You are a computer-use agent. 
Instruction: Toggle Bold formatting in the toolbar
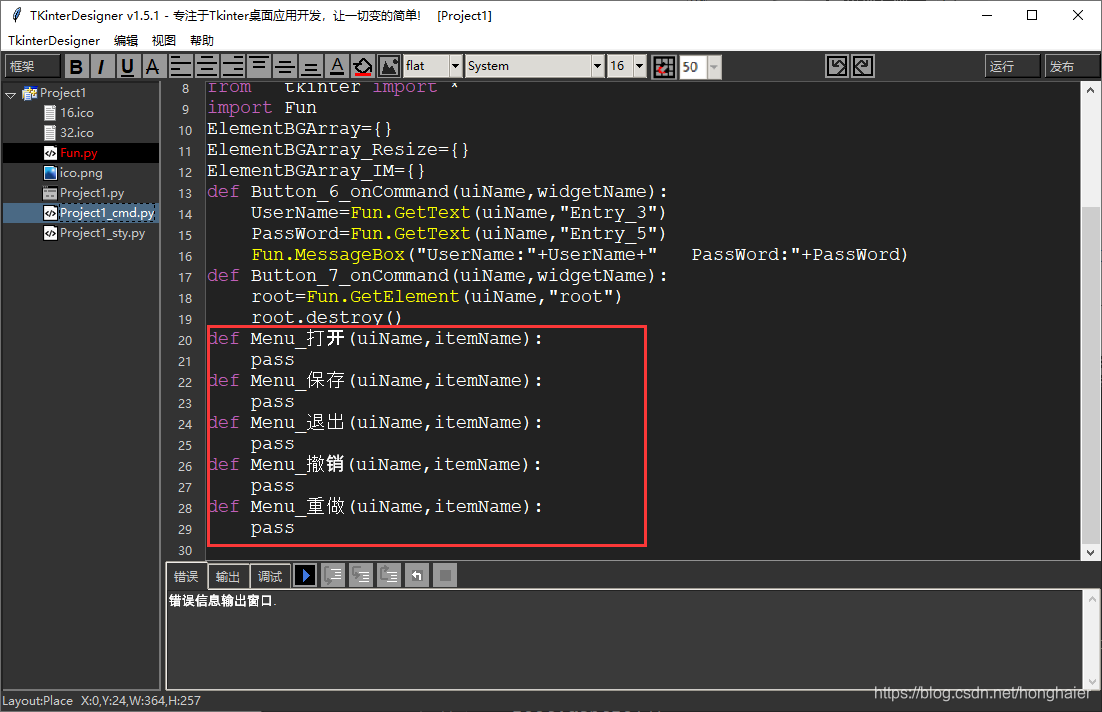click(x=77, y=67)
